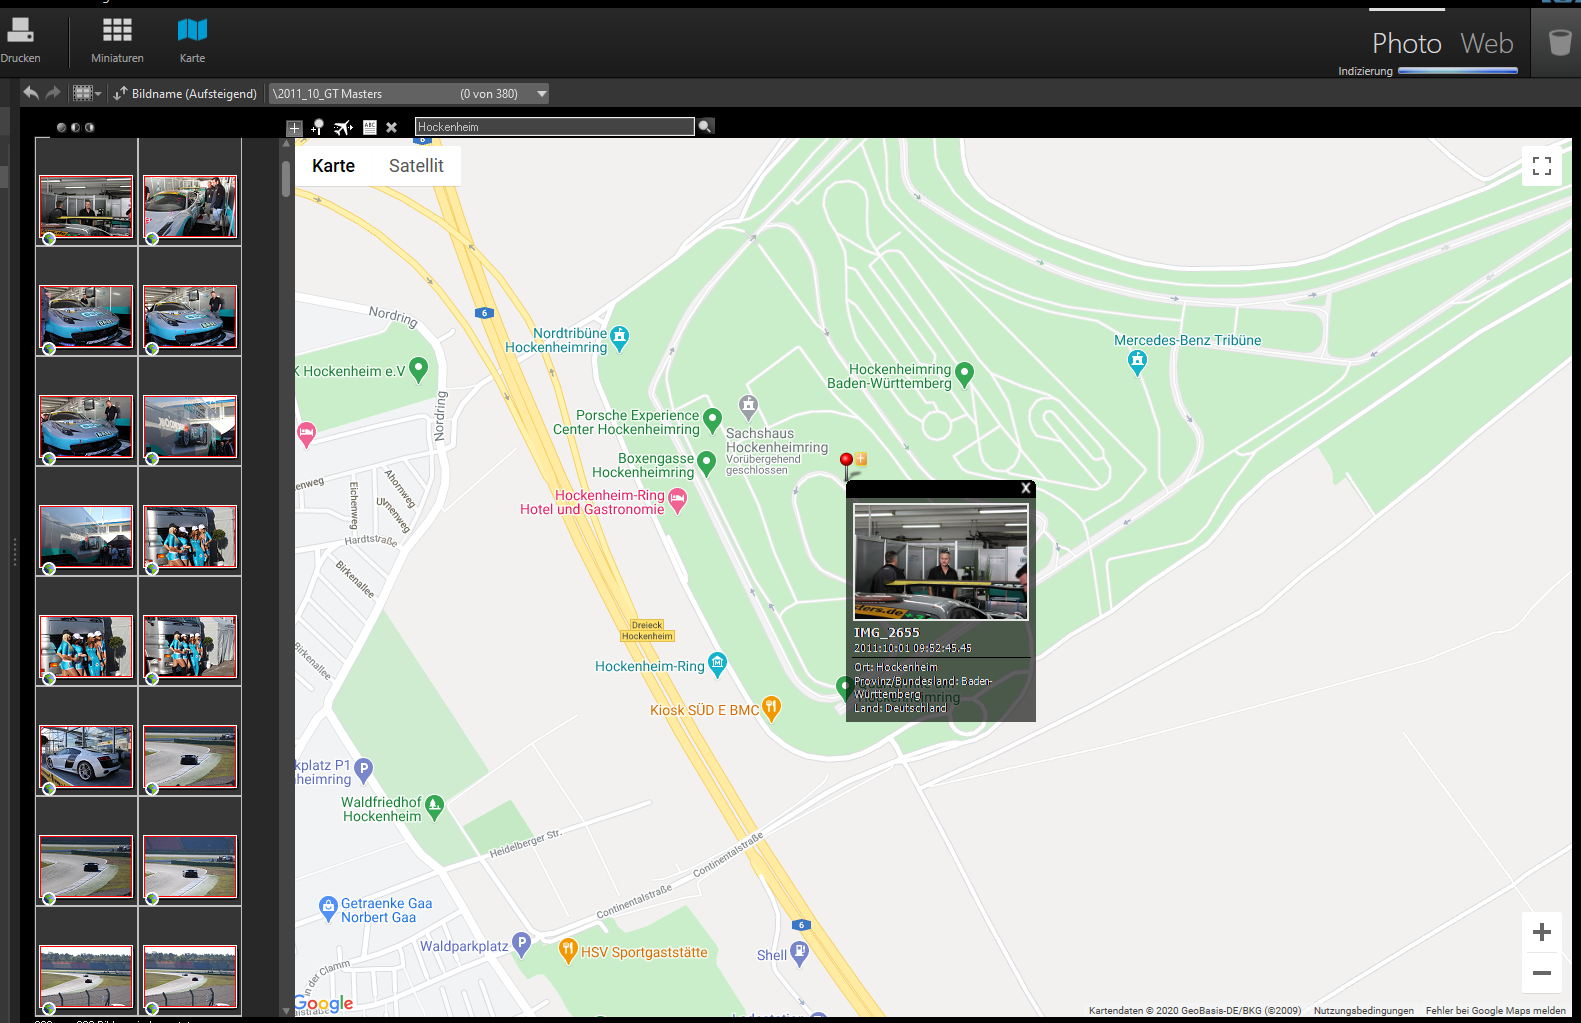This screenshot has width=1581, height=1023.
Task: Toggle fullscreen map view
Action: [1542, 166]
